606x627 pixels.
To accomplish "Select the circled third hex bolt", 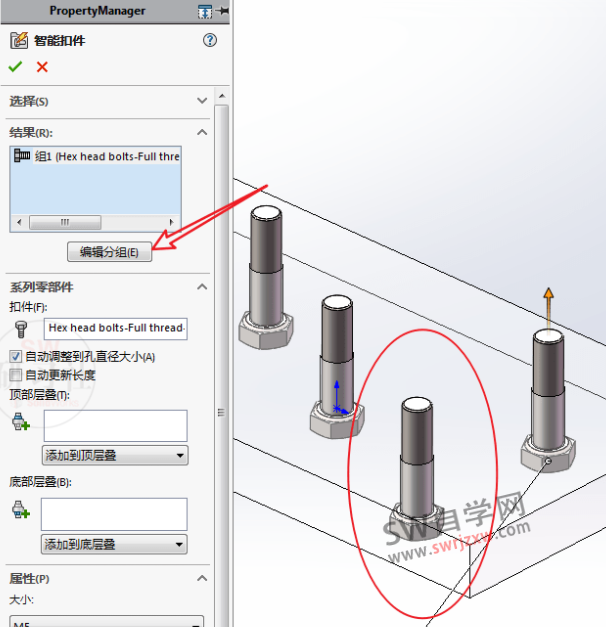I will coord(417,469).
